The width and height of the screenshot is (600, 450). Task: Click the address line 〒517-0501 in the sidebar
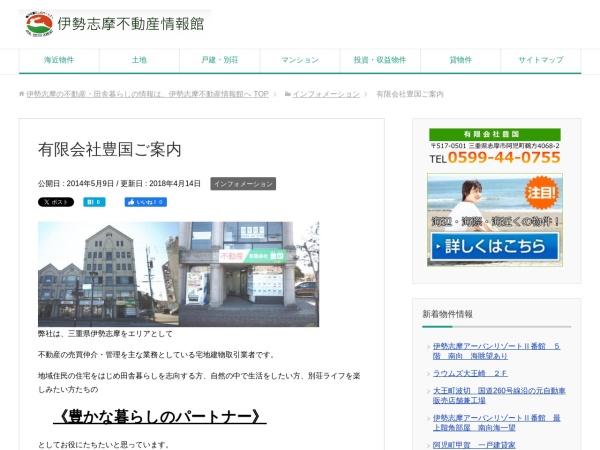495,146
